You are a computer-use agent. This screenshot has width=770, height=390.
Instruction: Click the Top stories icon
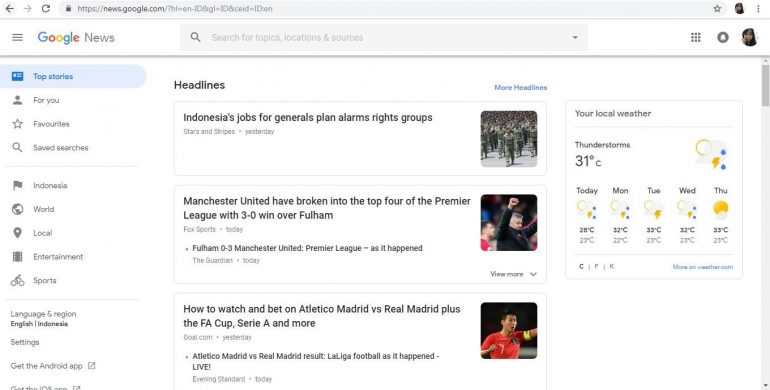pos(18,76)
